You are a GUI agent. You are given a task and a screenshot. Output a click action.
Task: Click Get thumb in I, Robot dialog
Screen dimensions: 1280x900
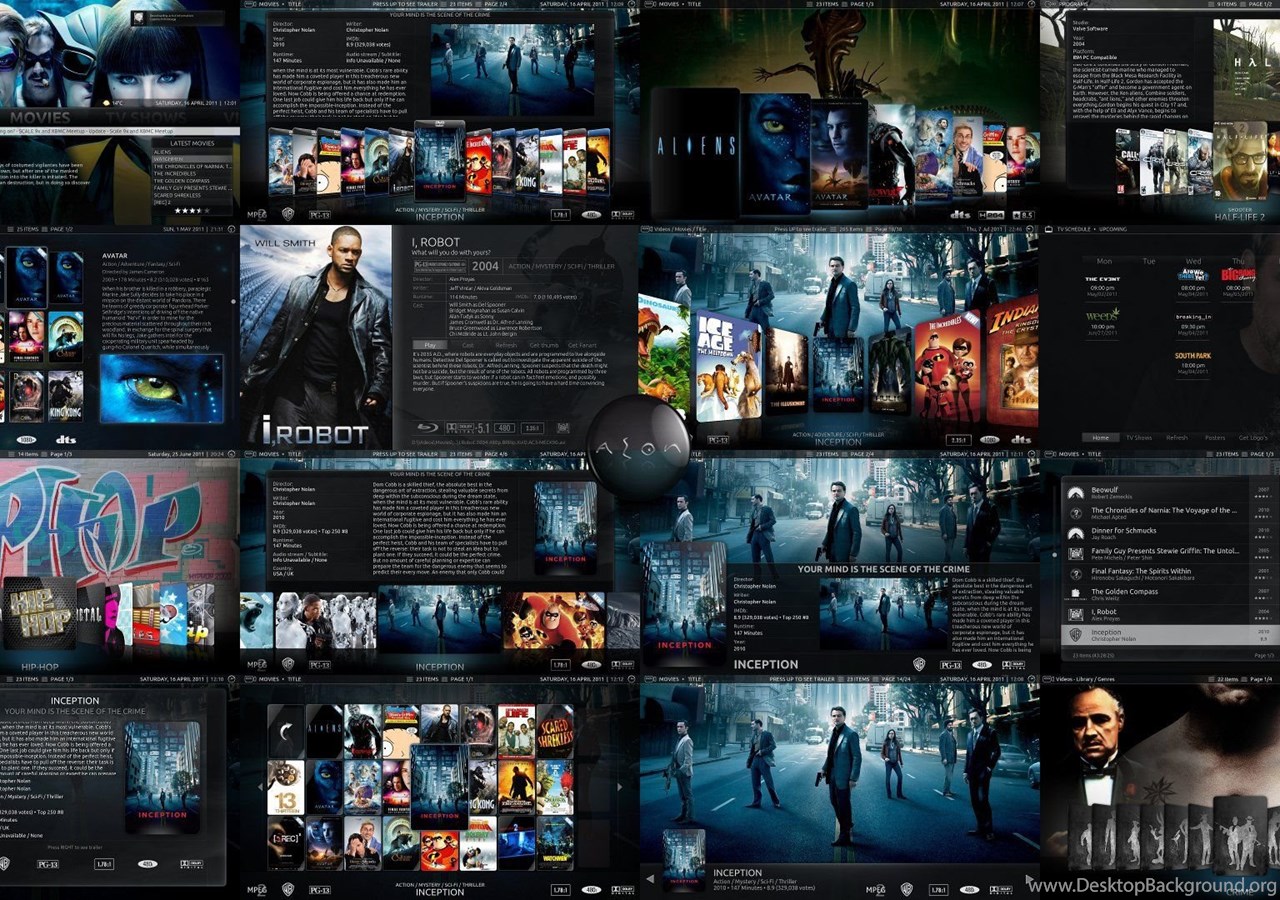[544, 345]
